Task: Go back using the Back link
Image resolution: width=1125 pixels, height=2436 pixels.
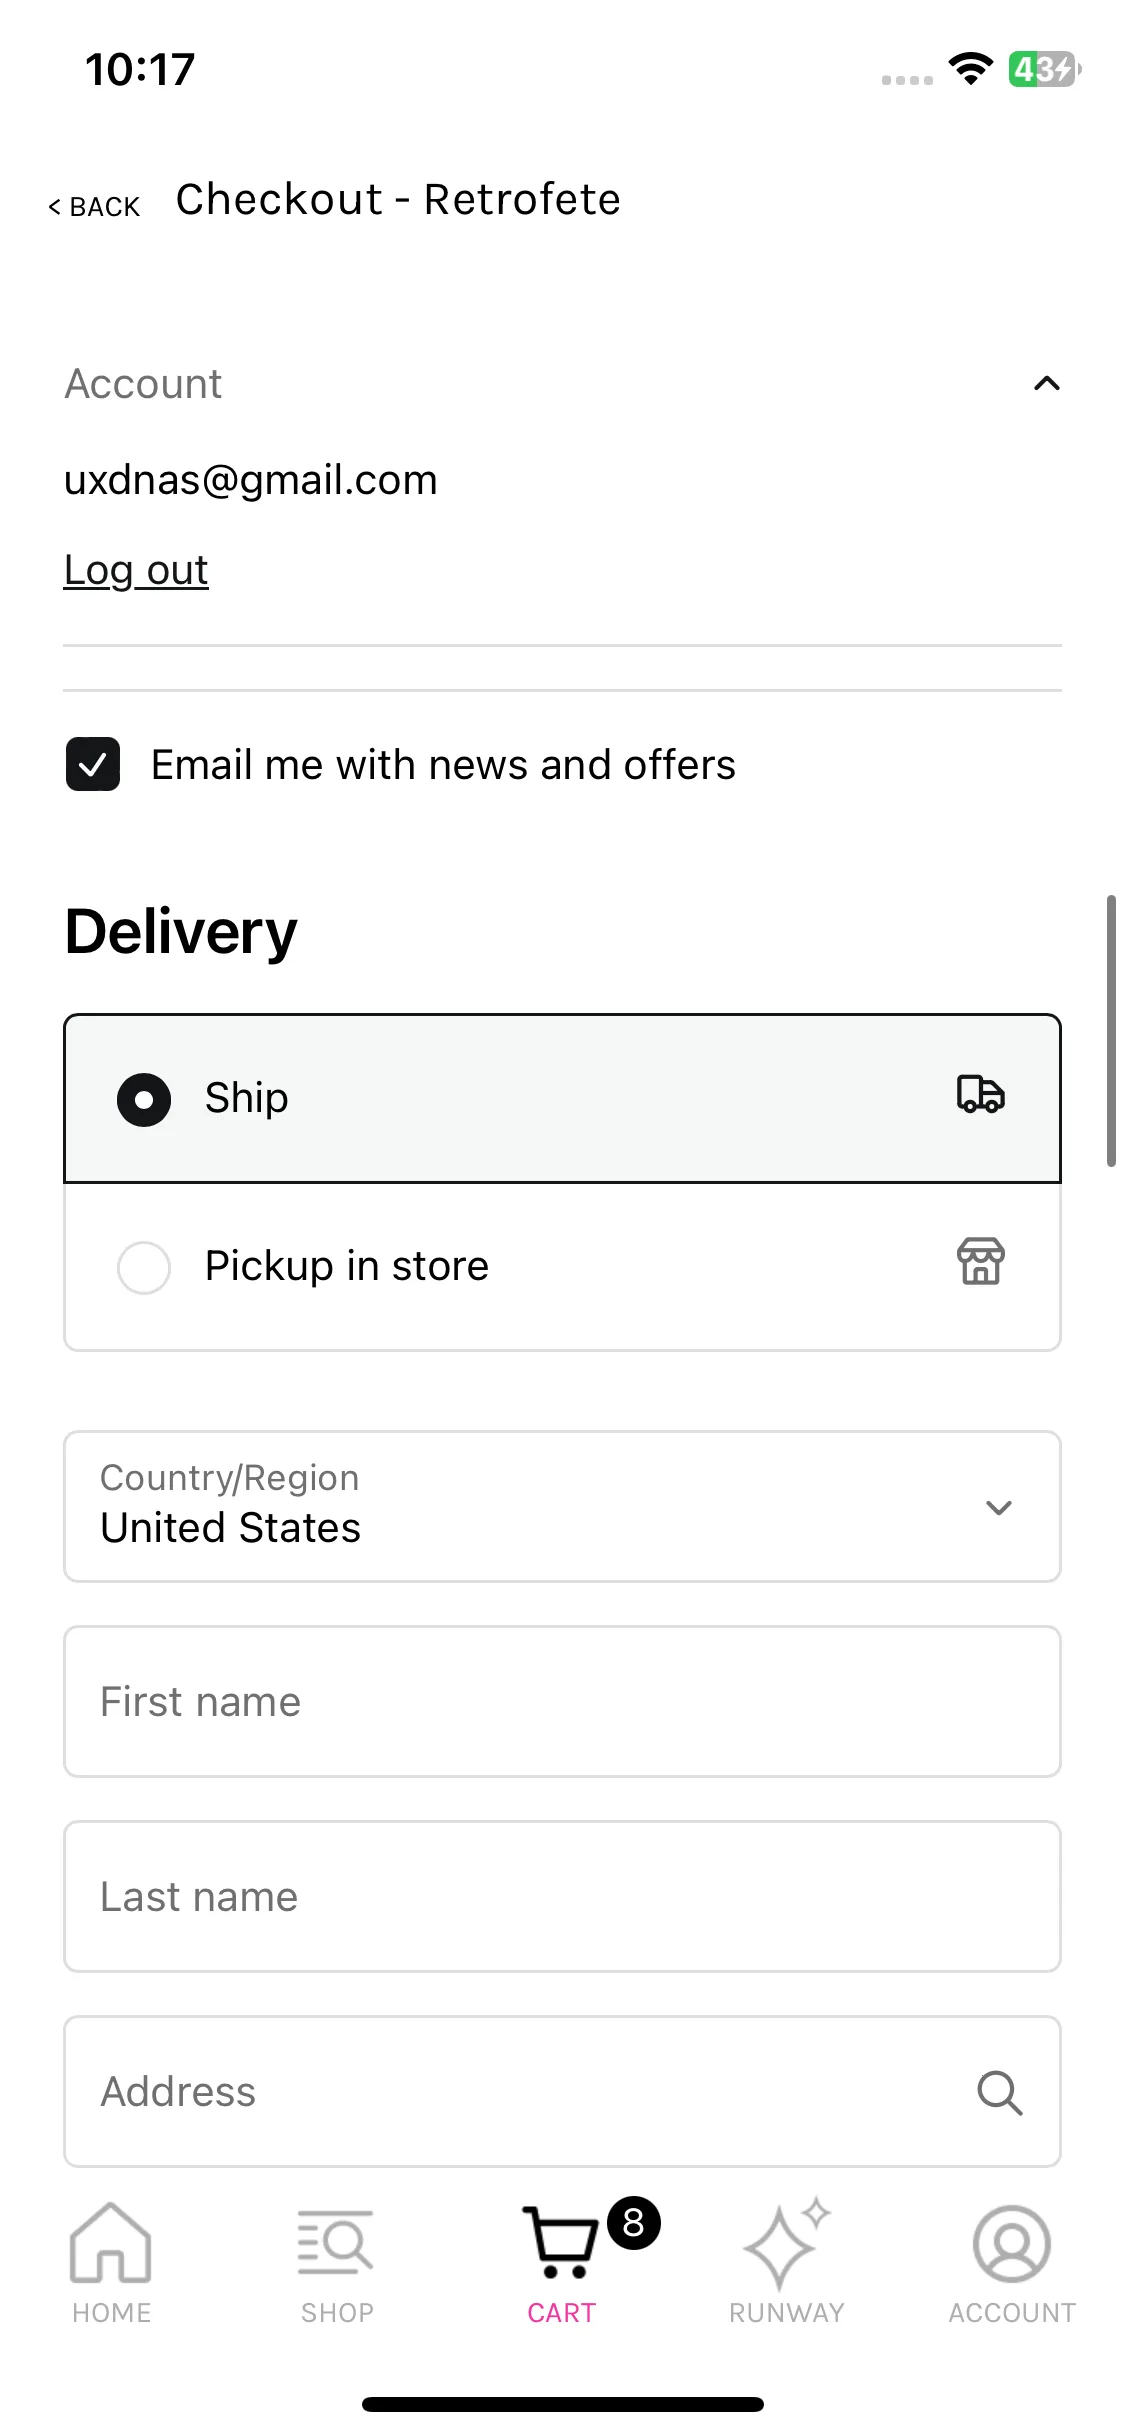Action: click(94, 207)
